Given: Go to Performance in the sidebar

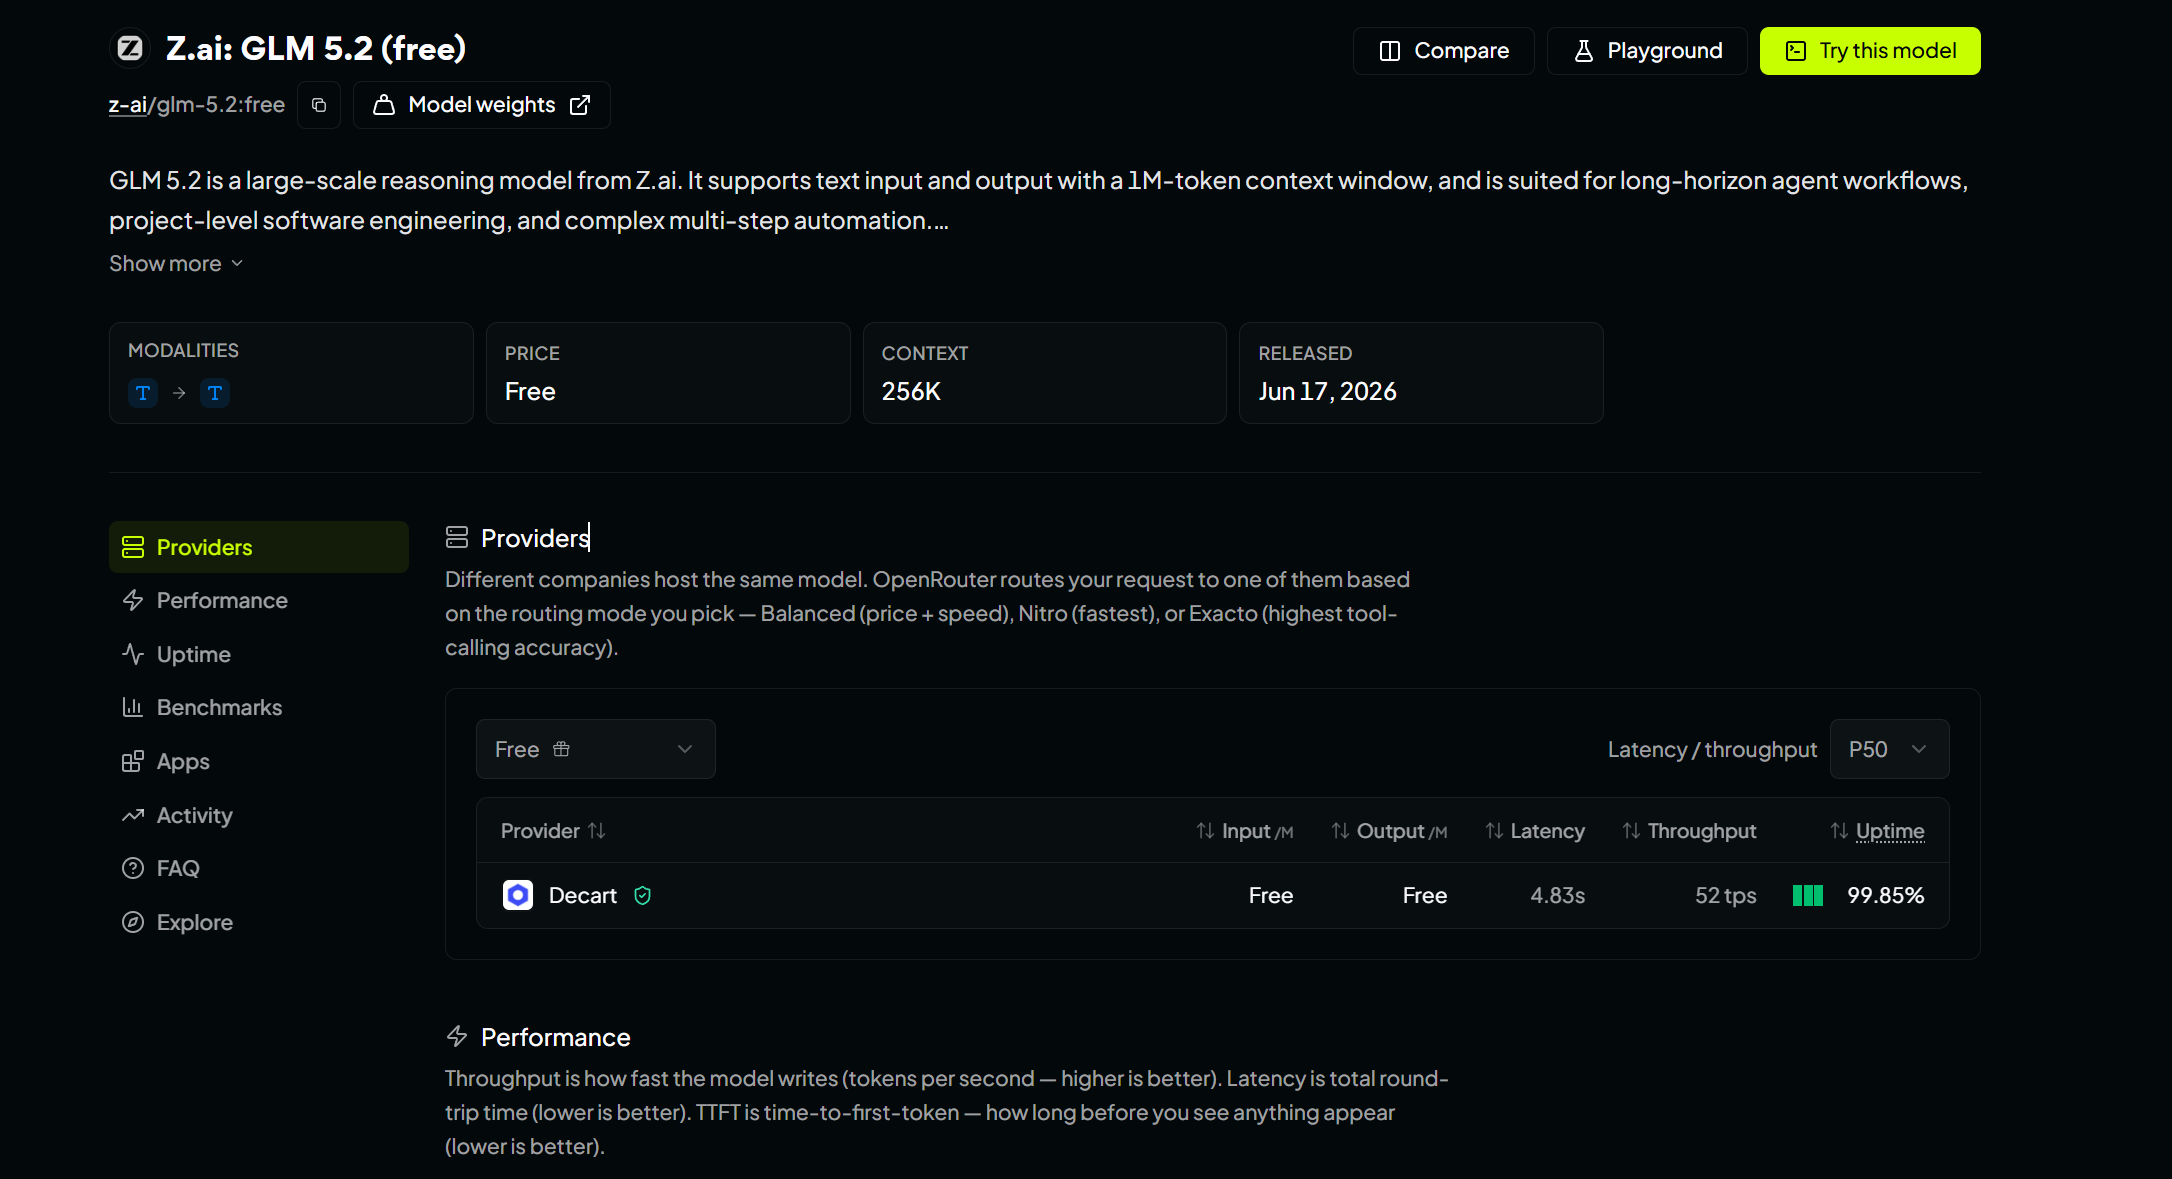Looking at the screenshot, I should coord(259,600).
